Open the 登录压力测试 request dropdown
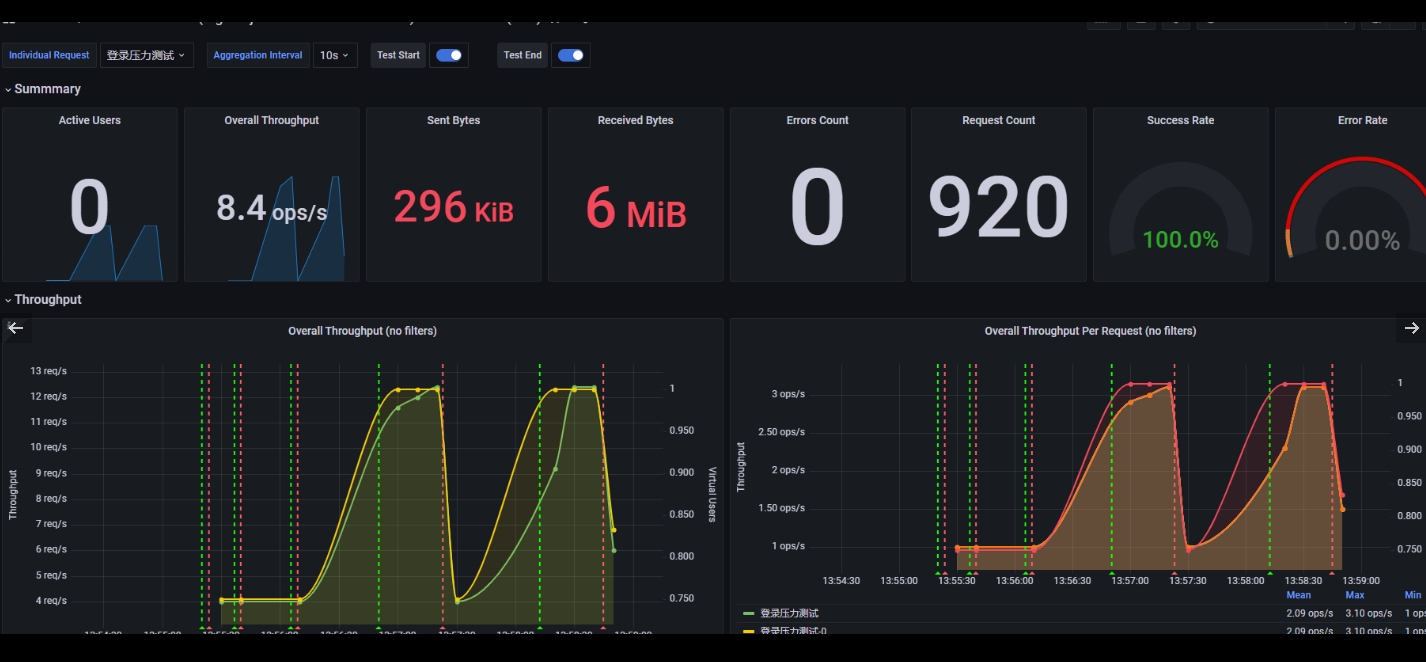Screen dimensions: 1426x662 [146, 55]
